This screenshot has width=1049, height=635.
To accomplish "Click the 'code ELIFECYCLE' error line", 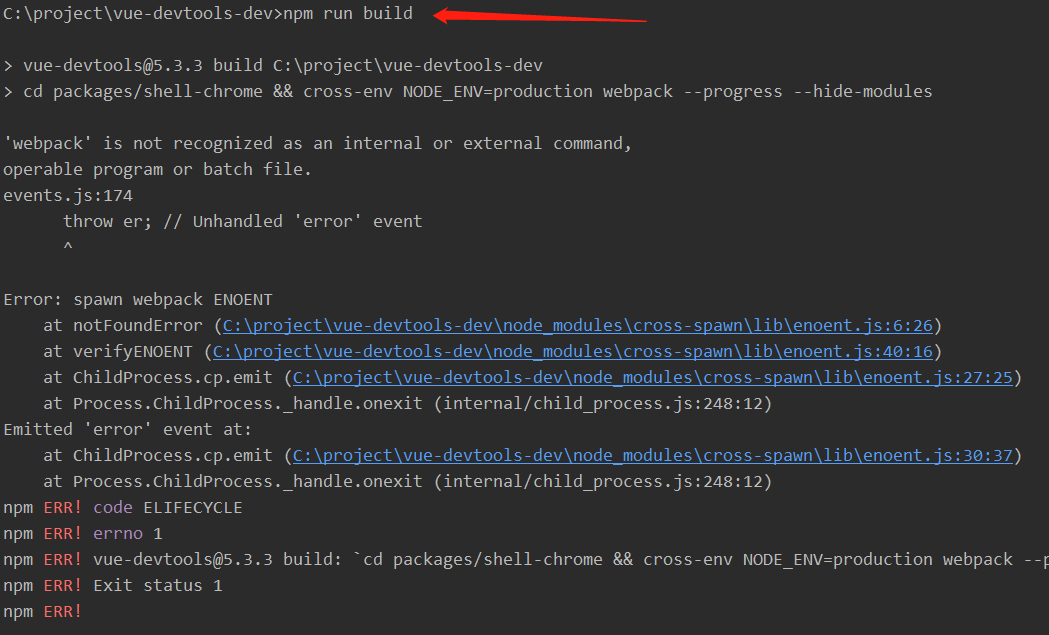I will tap(123, 508).
